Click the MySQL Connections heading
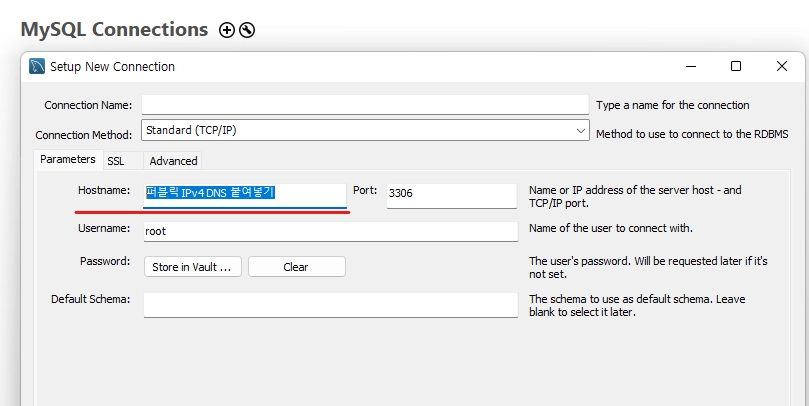 (114, 29)
